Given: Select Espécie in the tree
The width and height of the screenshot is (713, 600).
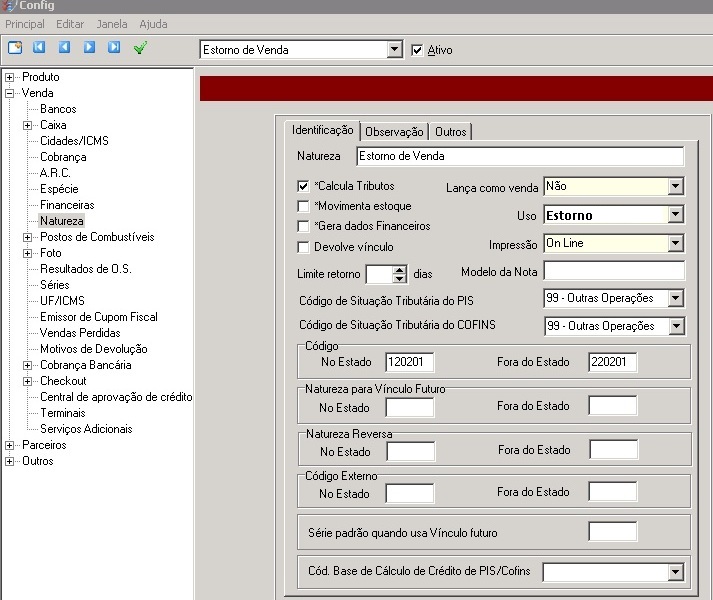Looking at the screenshot, I should (x=59, y=189).
